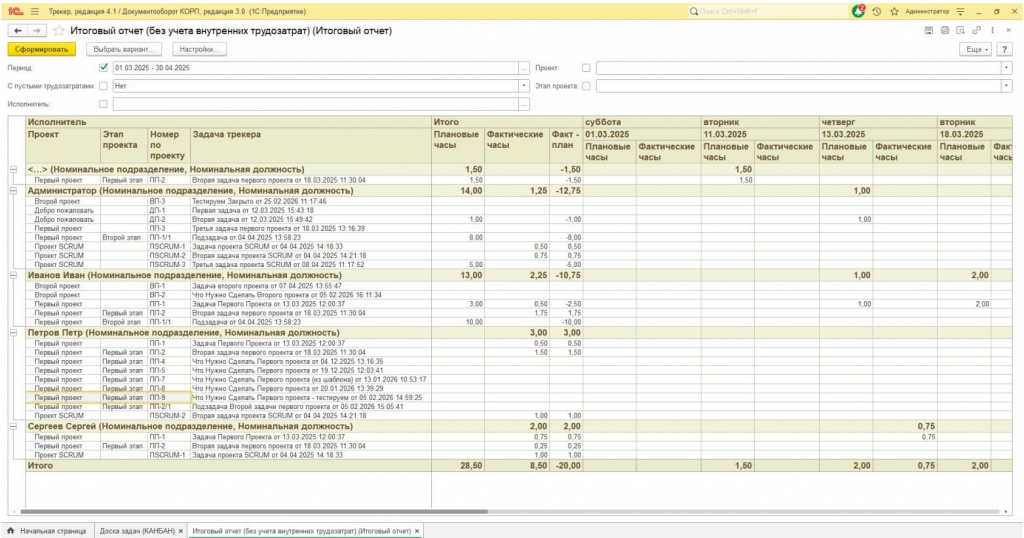Open help with the question mark button
This screenshot has height=538, width=1024.
[1004, 49]
